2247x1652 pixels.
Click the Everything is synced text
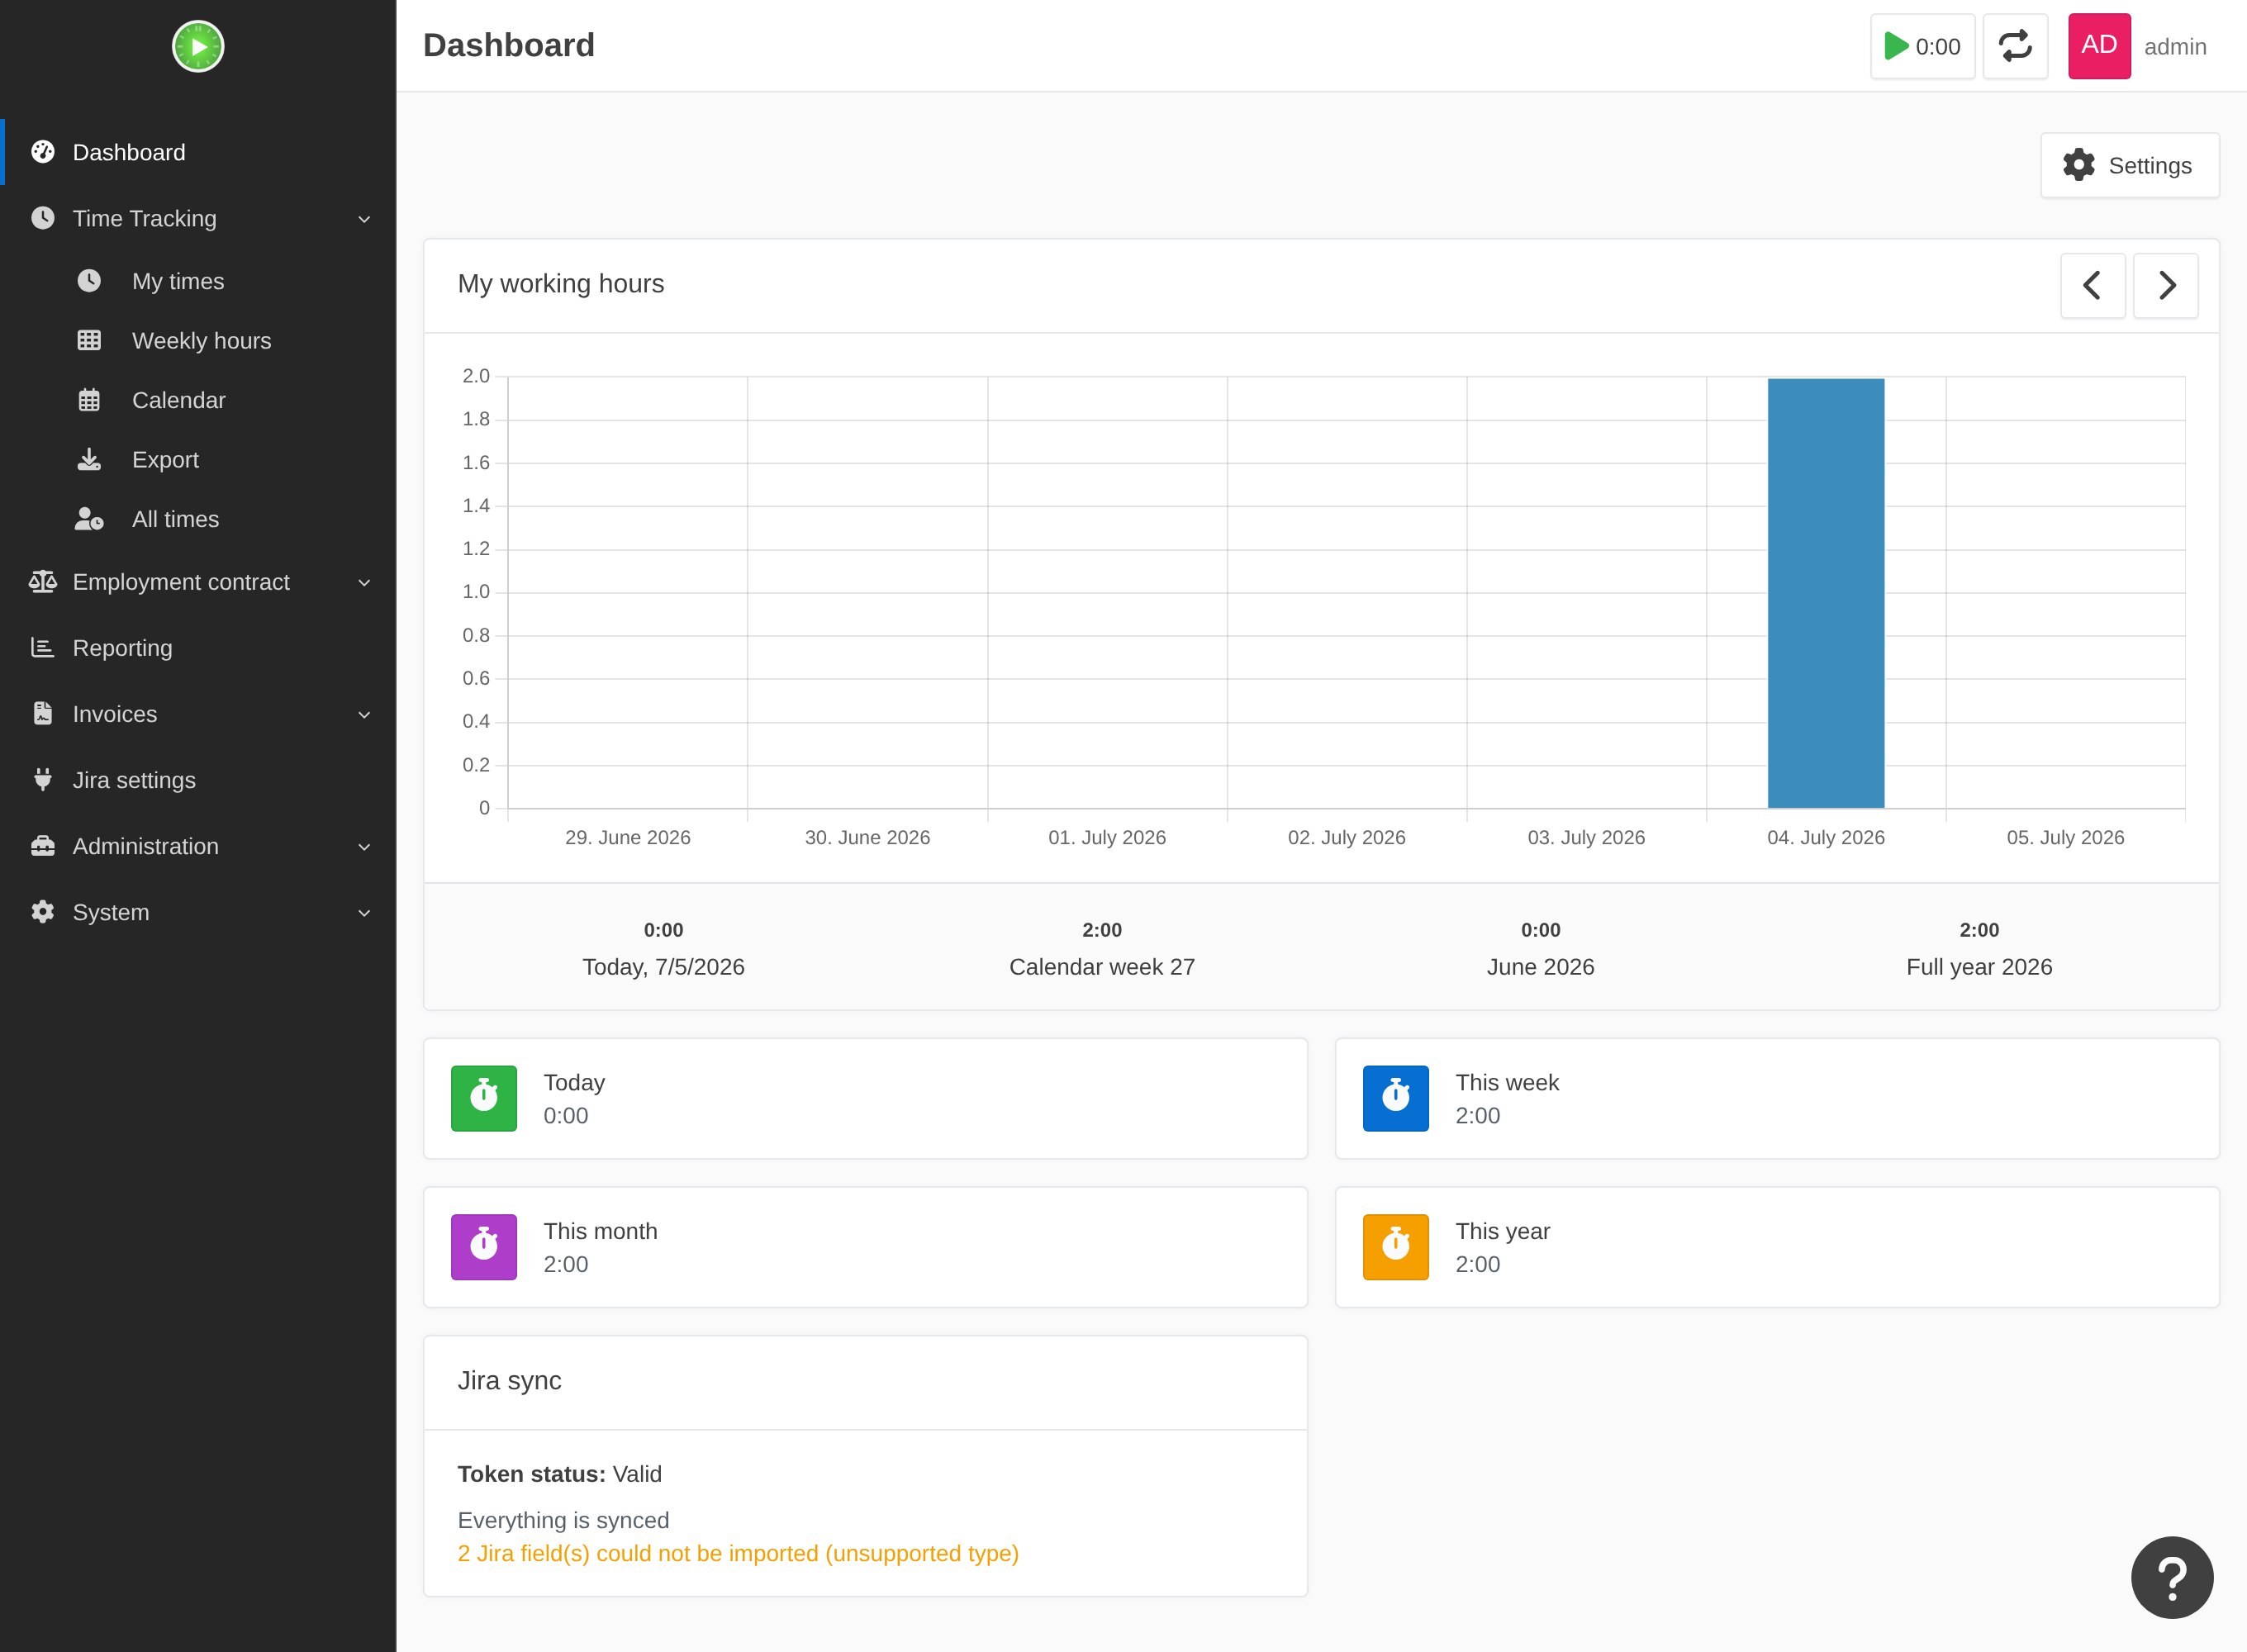coord(563,1520)
